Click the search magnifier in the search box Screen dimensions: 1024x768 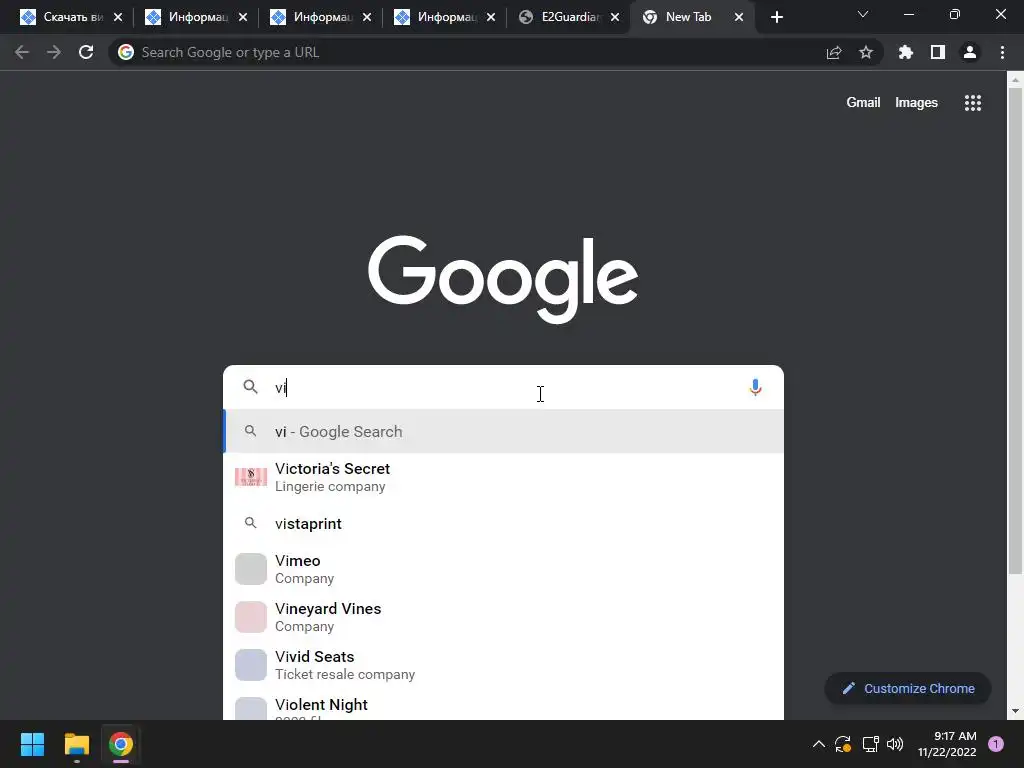point(250,387)
